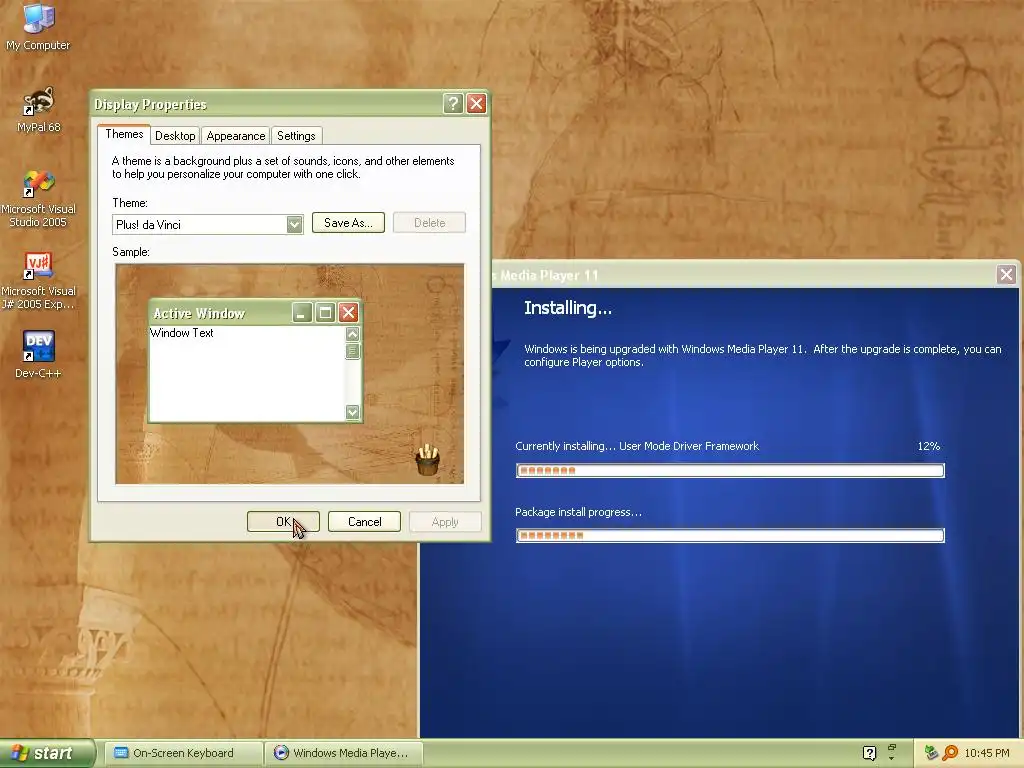1024x768 pixels.
Task: Click the Plus! da Vinci theme combo box
Action: pos(208,225)
